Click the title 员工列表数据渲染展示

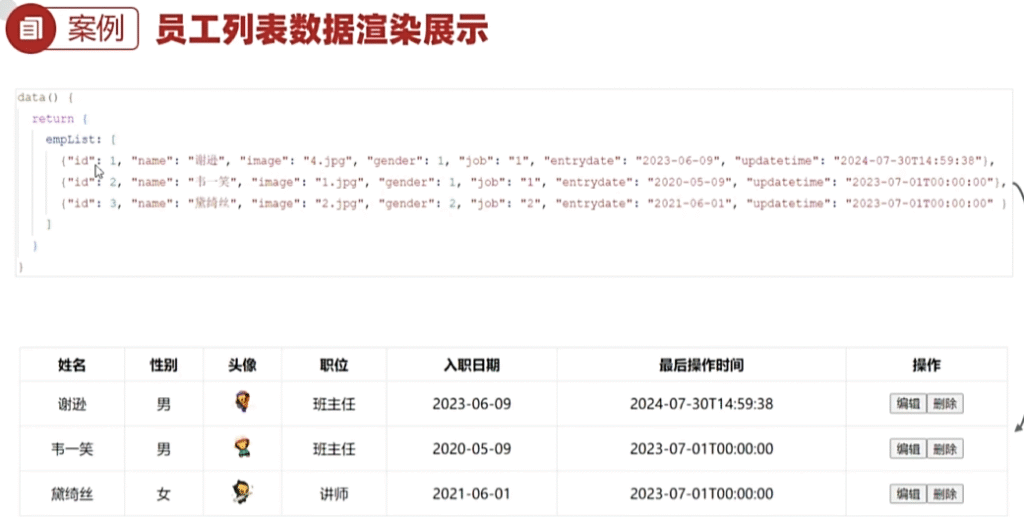click(321, 30)
